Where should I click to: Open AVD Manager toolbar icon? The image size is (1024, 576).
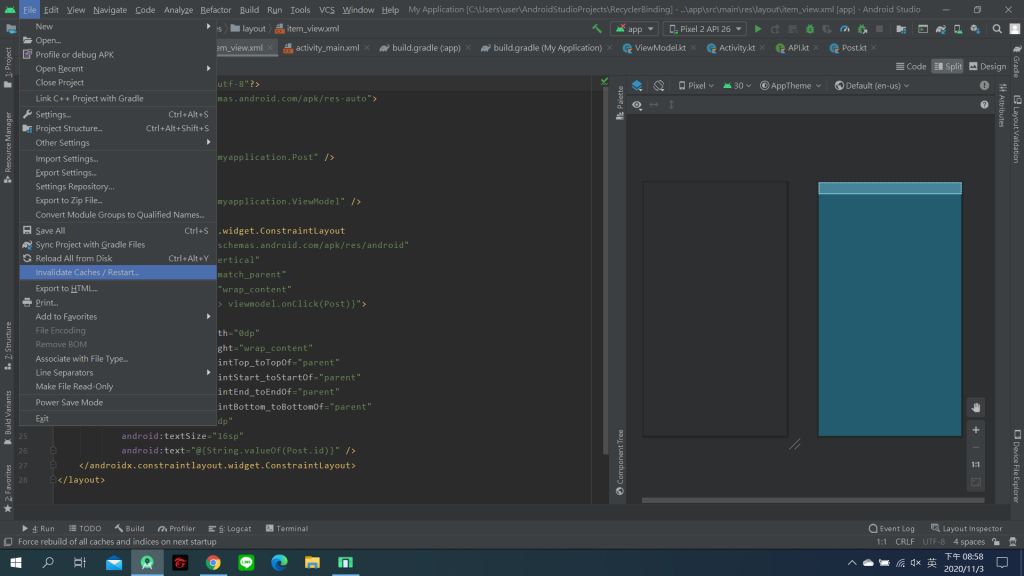(958, 29)
